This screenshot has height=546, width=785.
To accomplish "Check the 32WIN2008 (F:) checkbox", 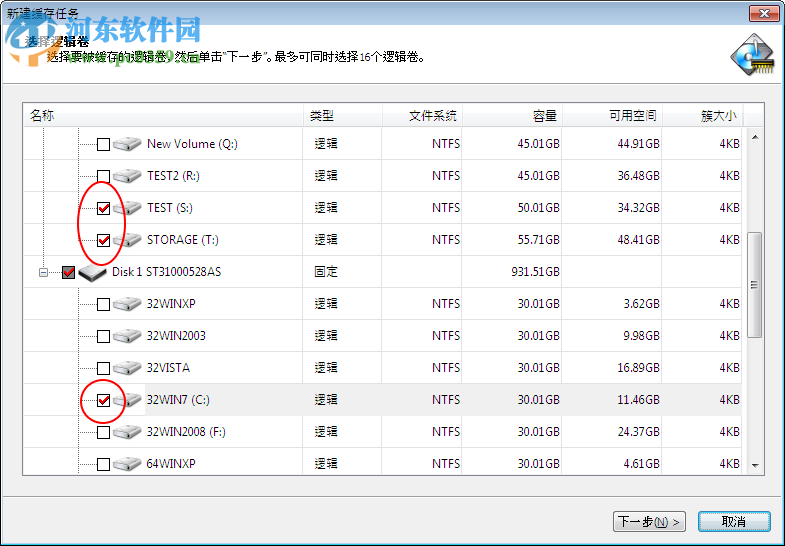I will point(103,432).
